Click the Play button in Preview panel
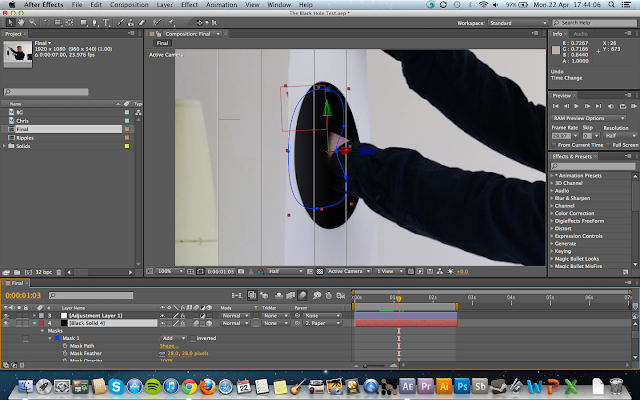The width and height of the screenshot is (640, 400). 577,106
